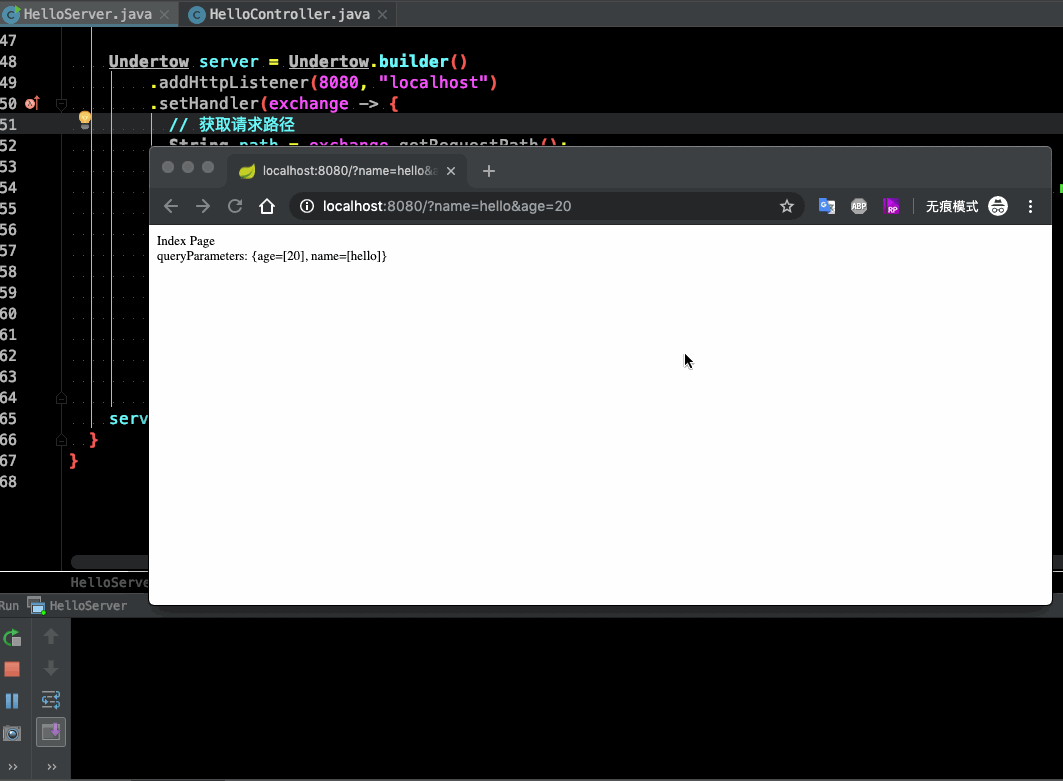Collapse the lambda fold at line 50
The height and width of the screenshot is (781, 1063).
click(x=61, y=104)
